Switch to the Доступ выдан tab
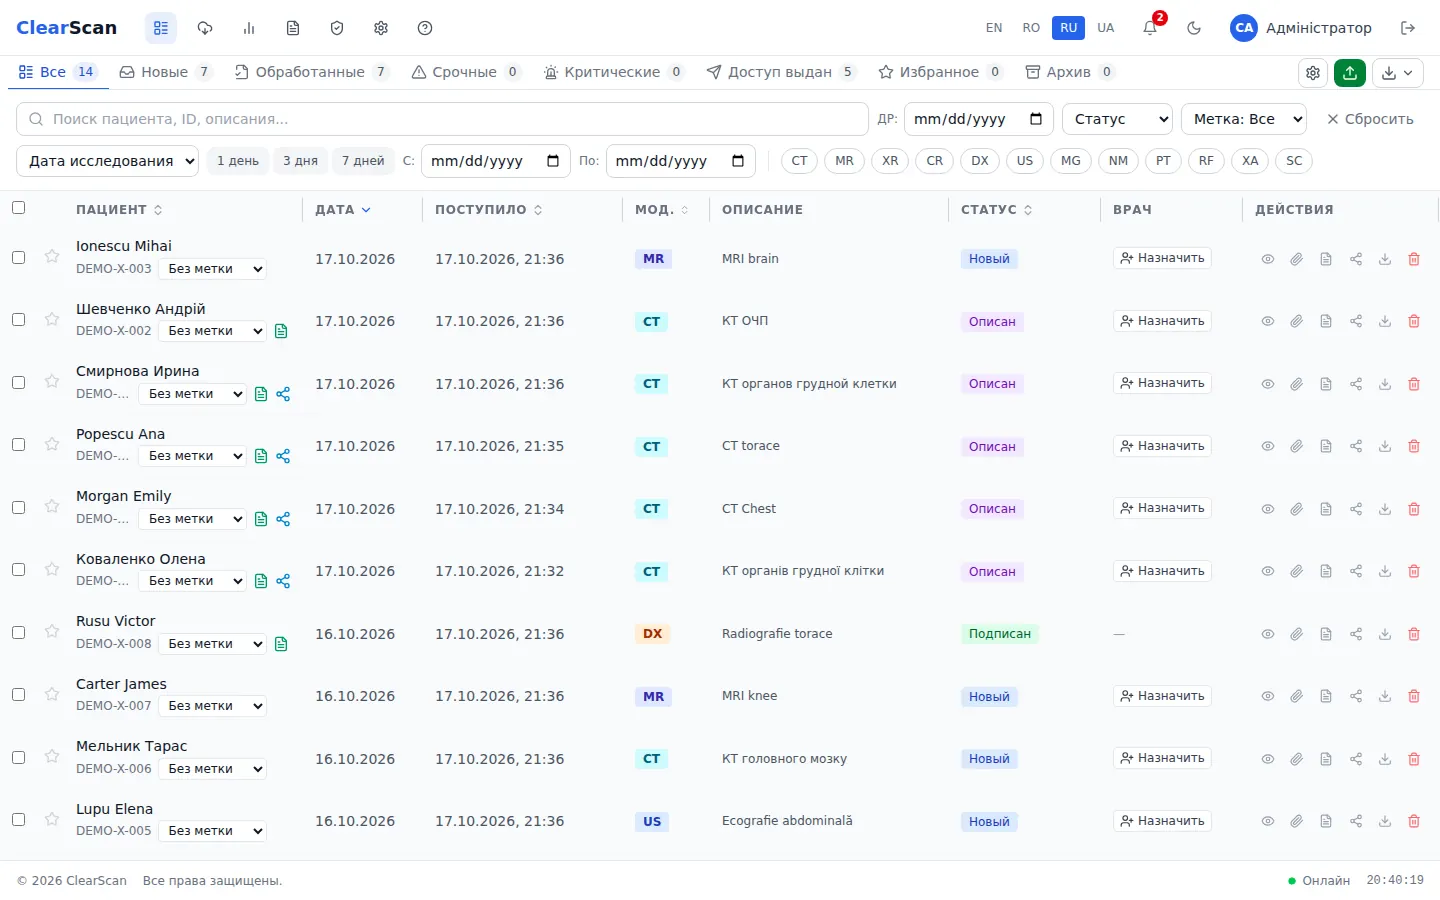The width and height of the screenshot is (1440, 900). pos(780,72)
